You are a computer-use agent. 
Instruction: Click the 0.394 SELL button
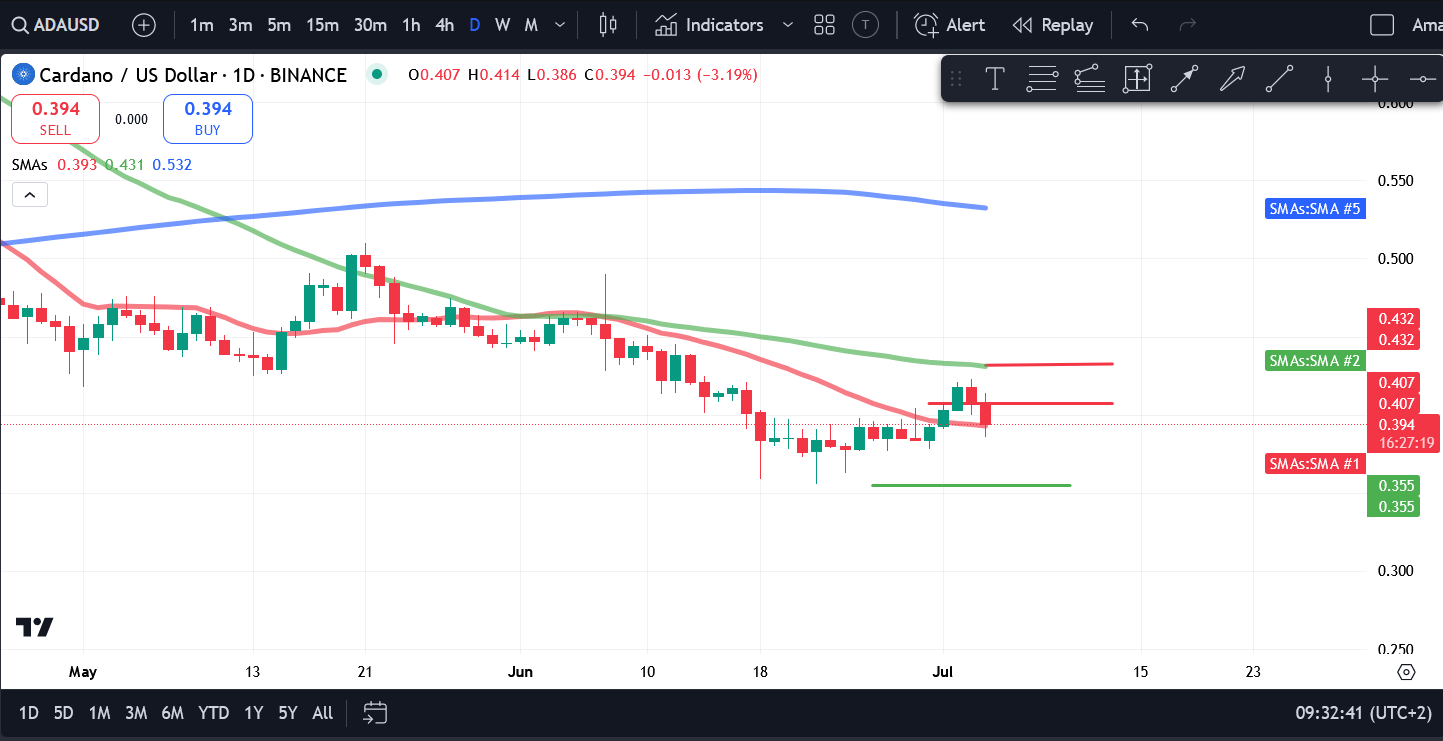[55, 119]
